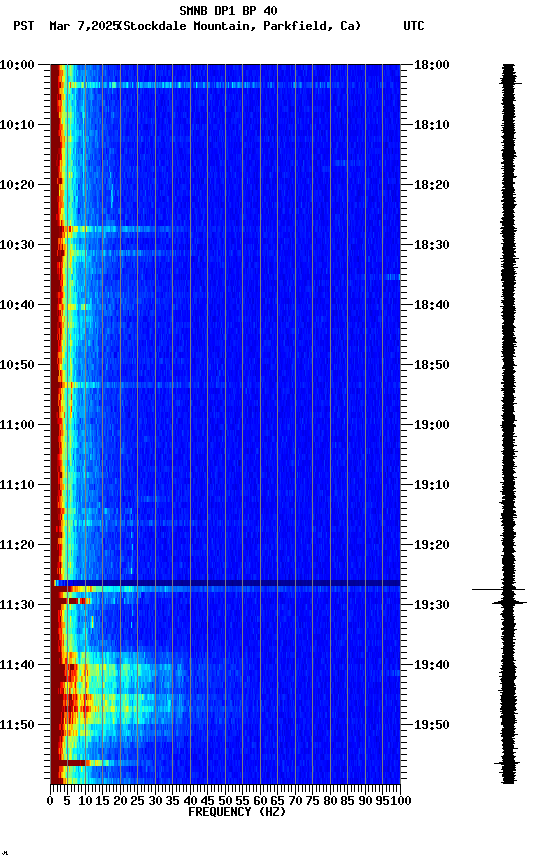Click the 10:20 PST time label
Image resolution: width=552 pixels, height=864 pixels.
click(x=17, y=185)
